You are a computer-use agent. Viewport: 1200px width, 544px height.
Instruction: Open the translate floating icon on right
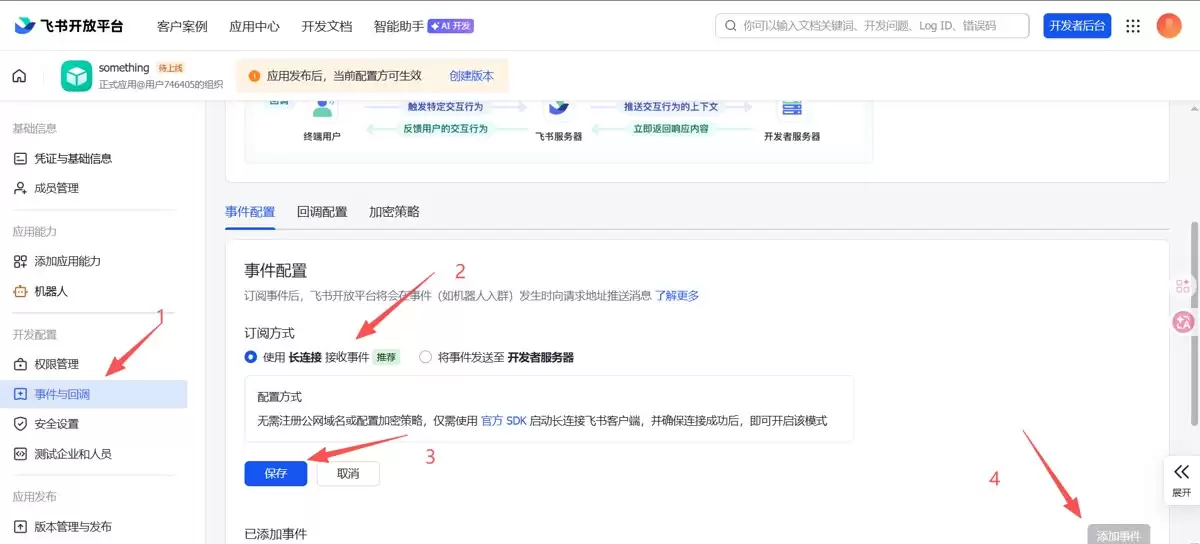pos(1183,322)
